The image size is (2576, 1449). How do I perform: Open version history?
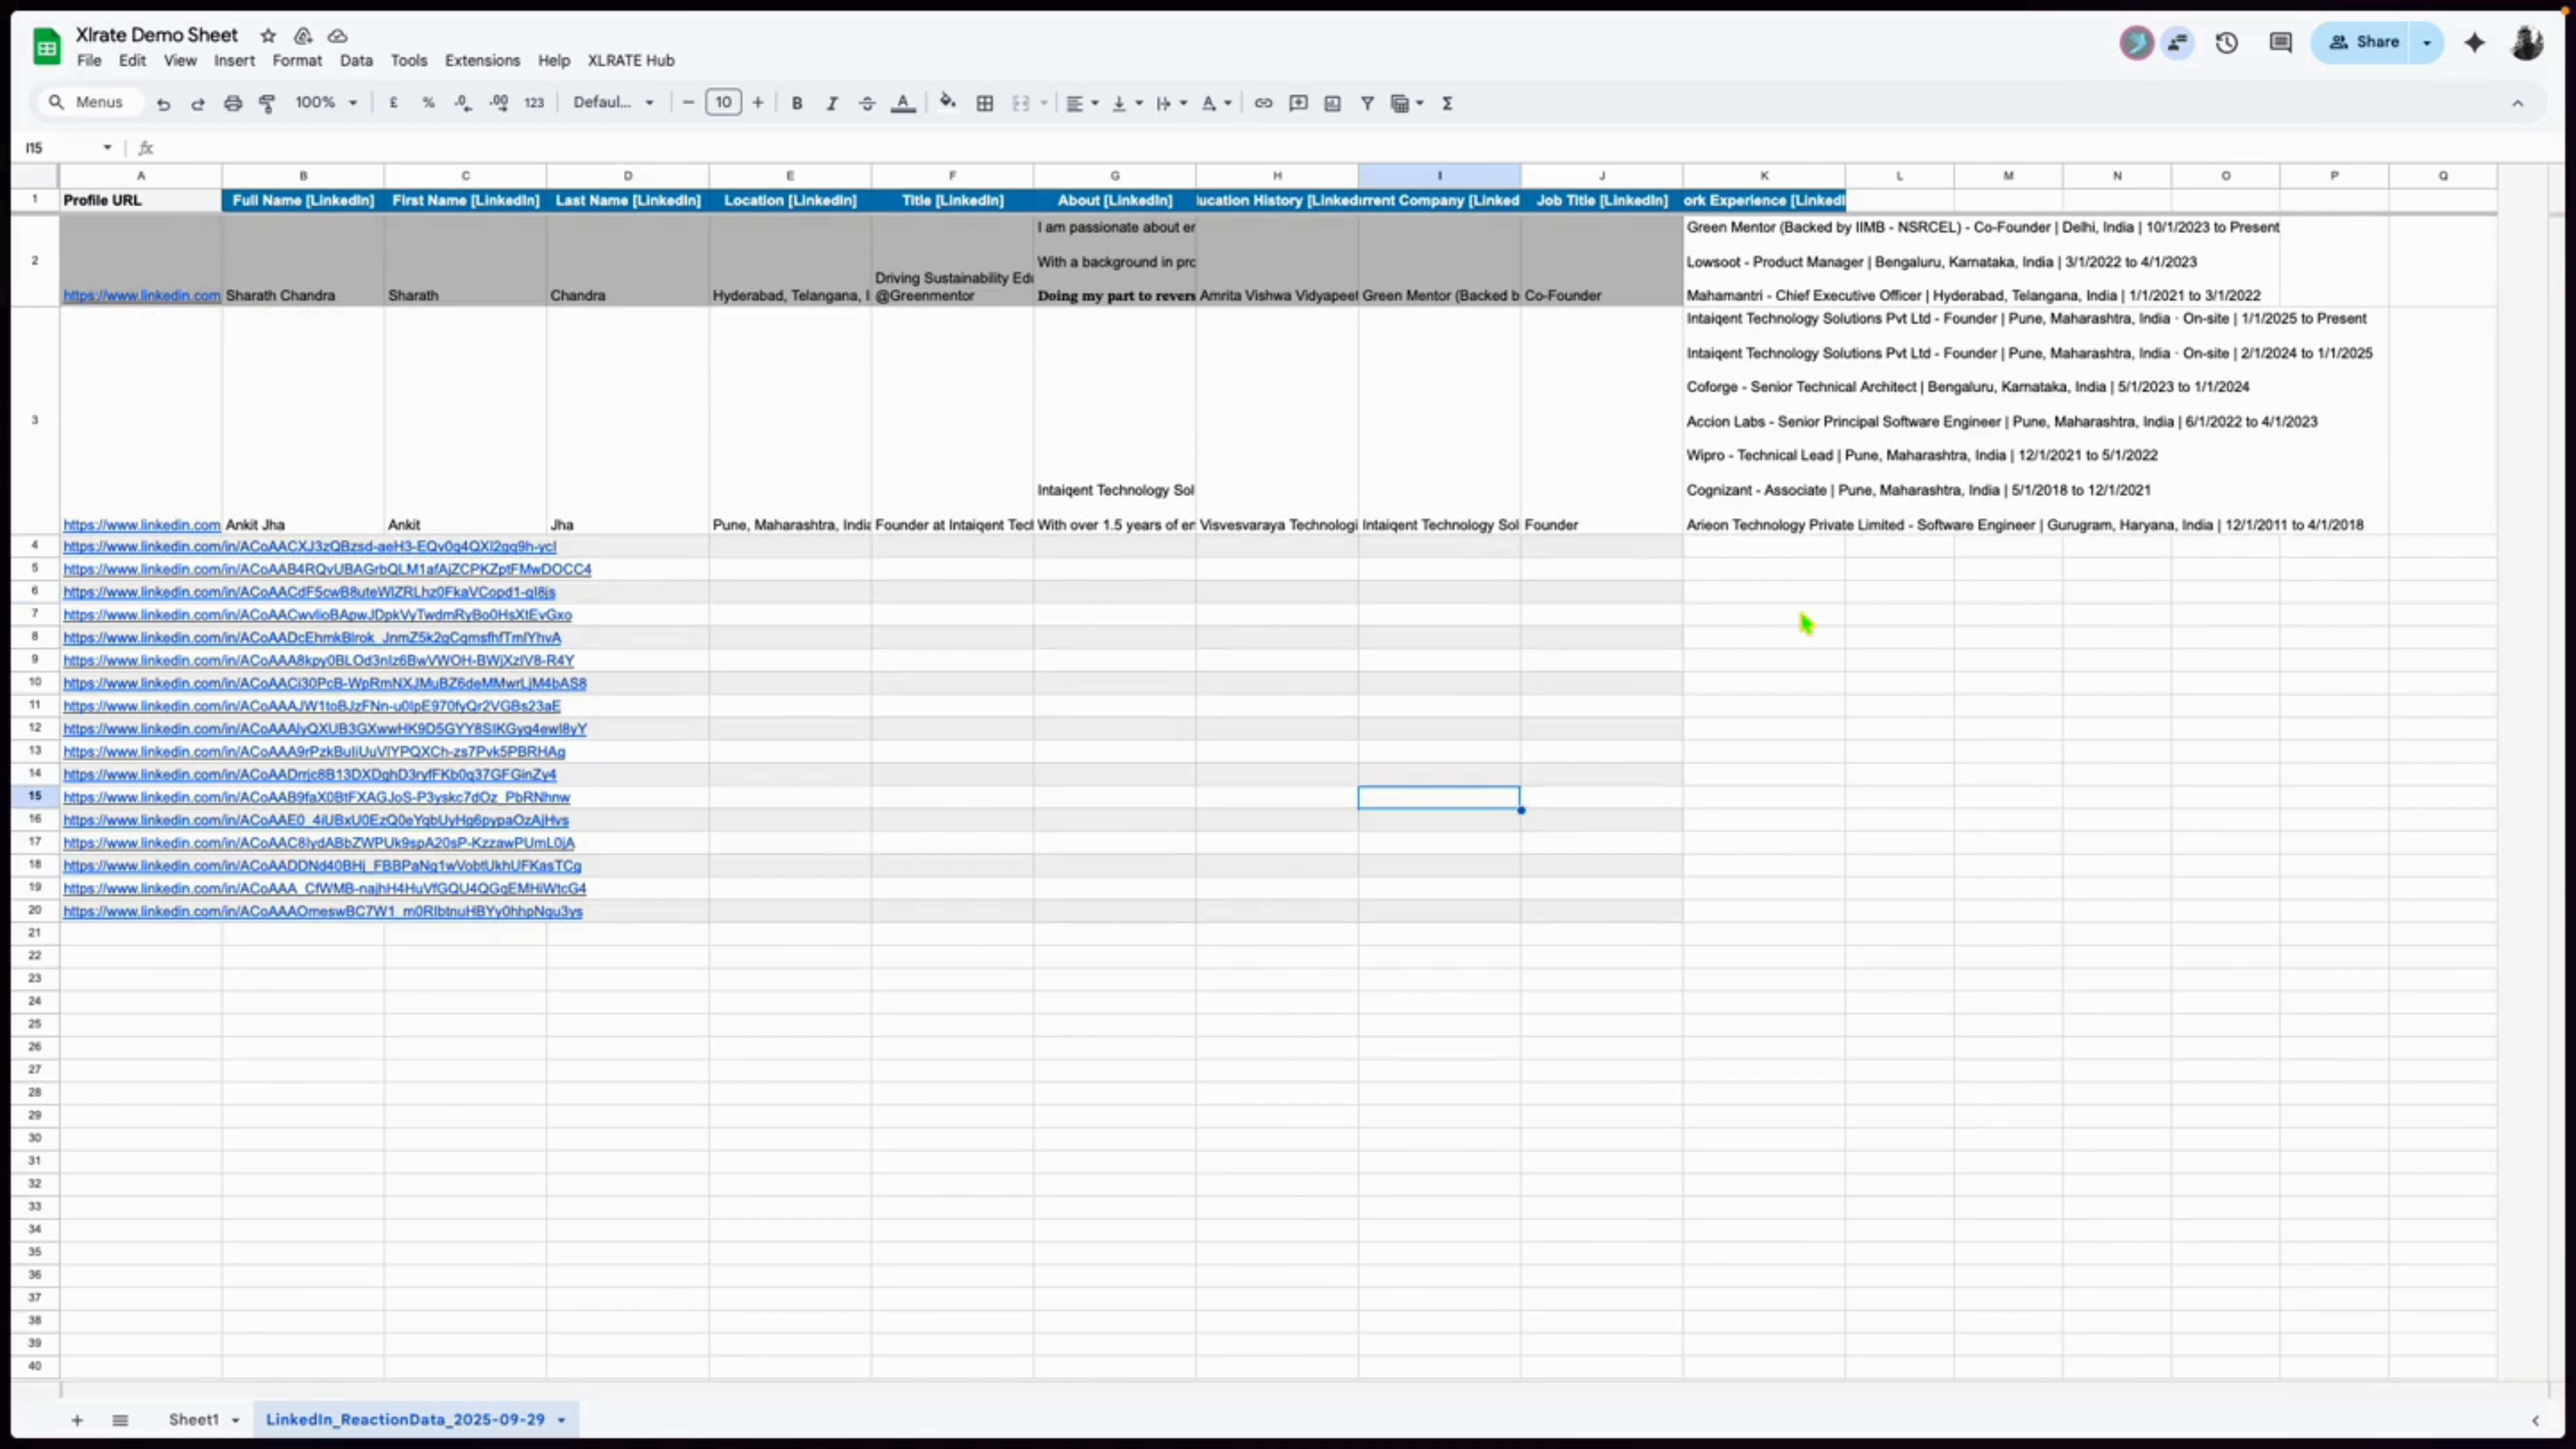pos(2227,43)
